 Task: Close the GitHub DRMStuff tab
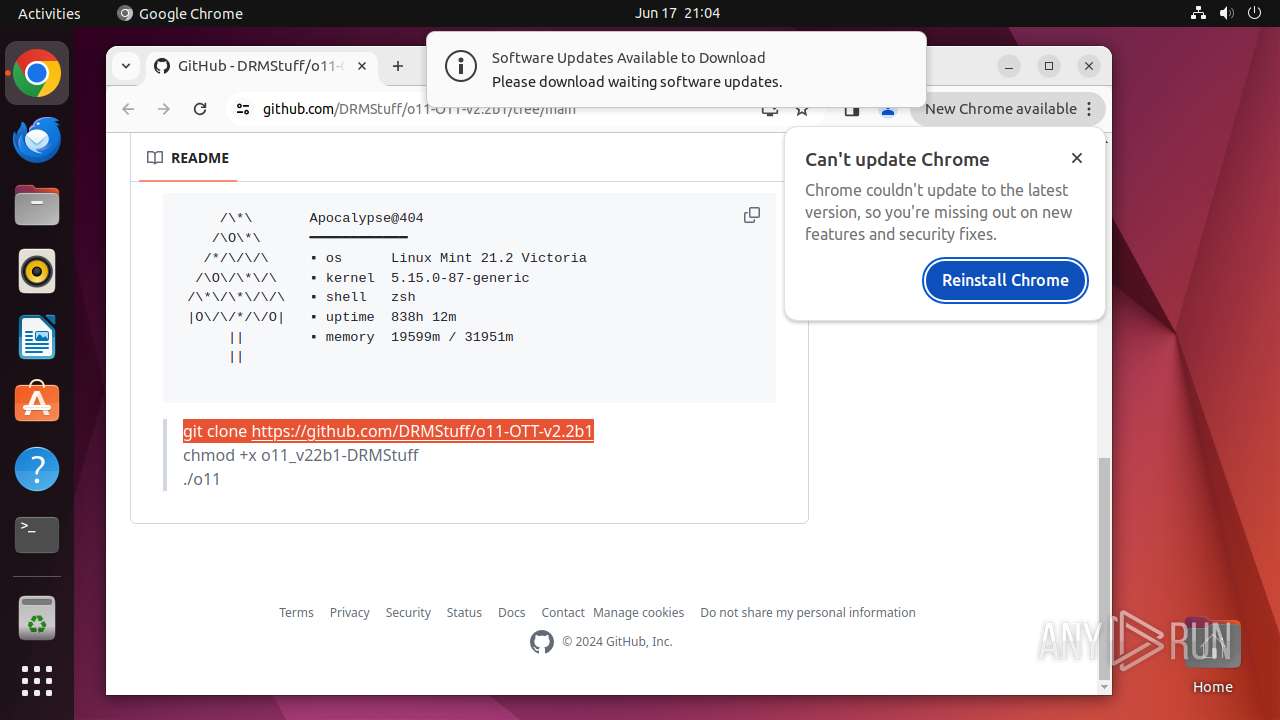tap(362, 66)
